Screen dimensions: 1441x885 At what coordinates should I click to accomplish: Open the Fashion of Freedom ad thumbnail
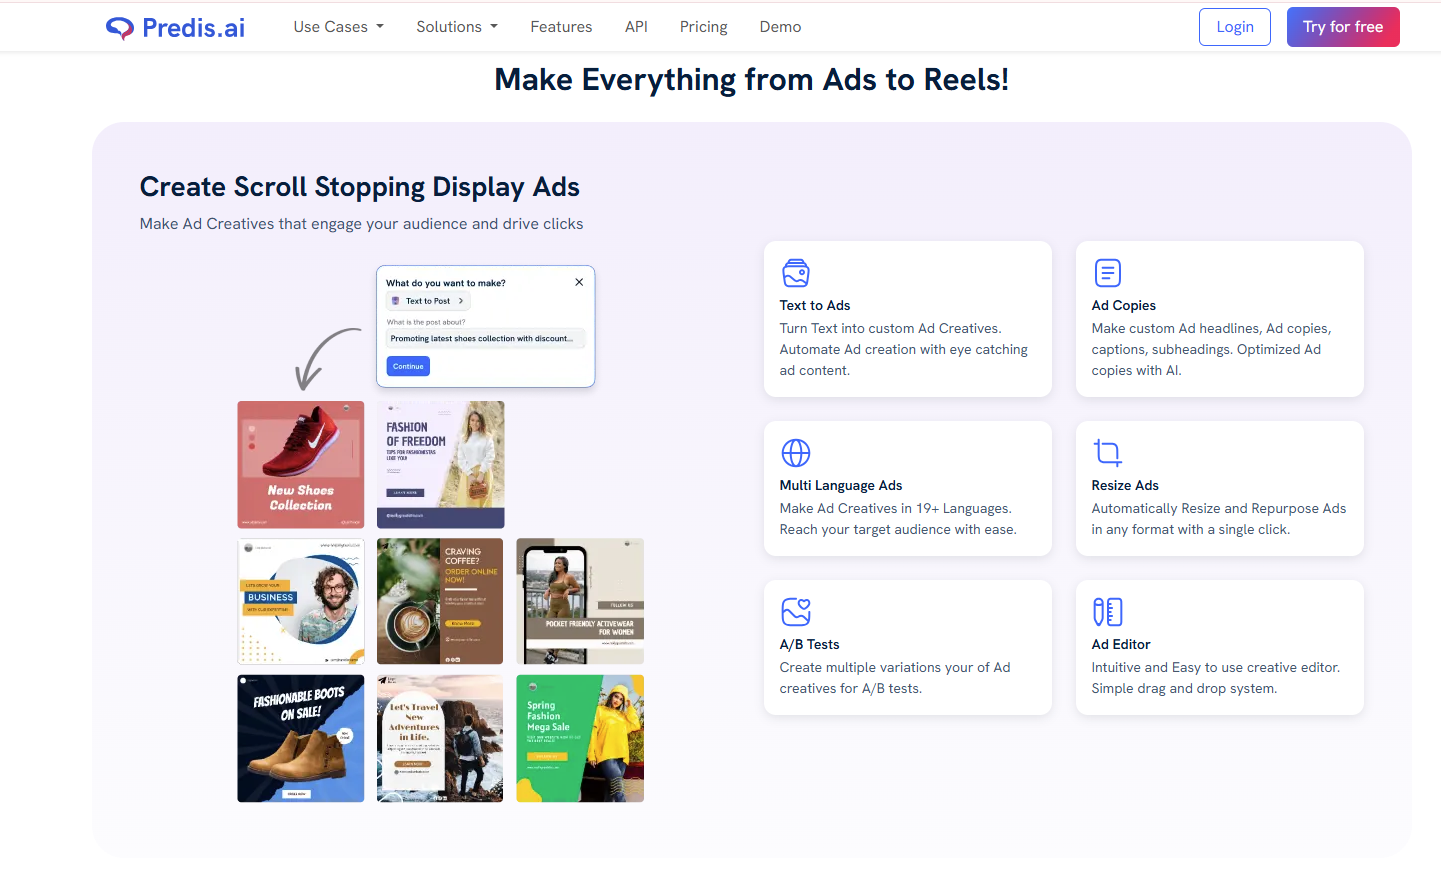[x=441, y=465]
